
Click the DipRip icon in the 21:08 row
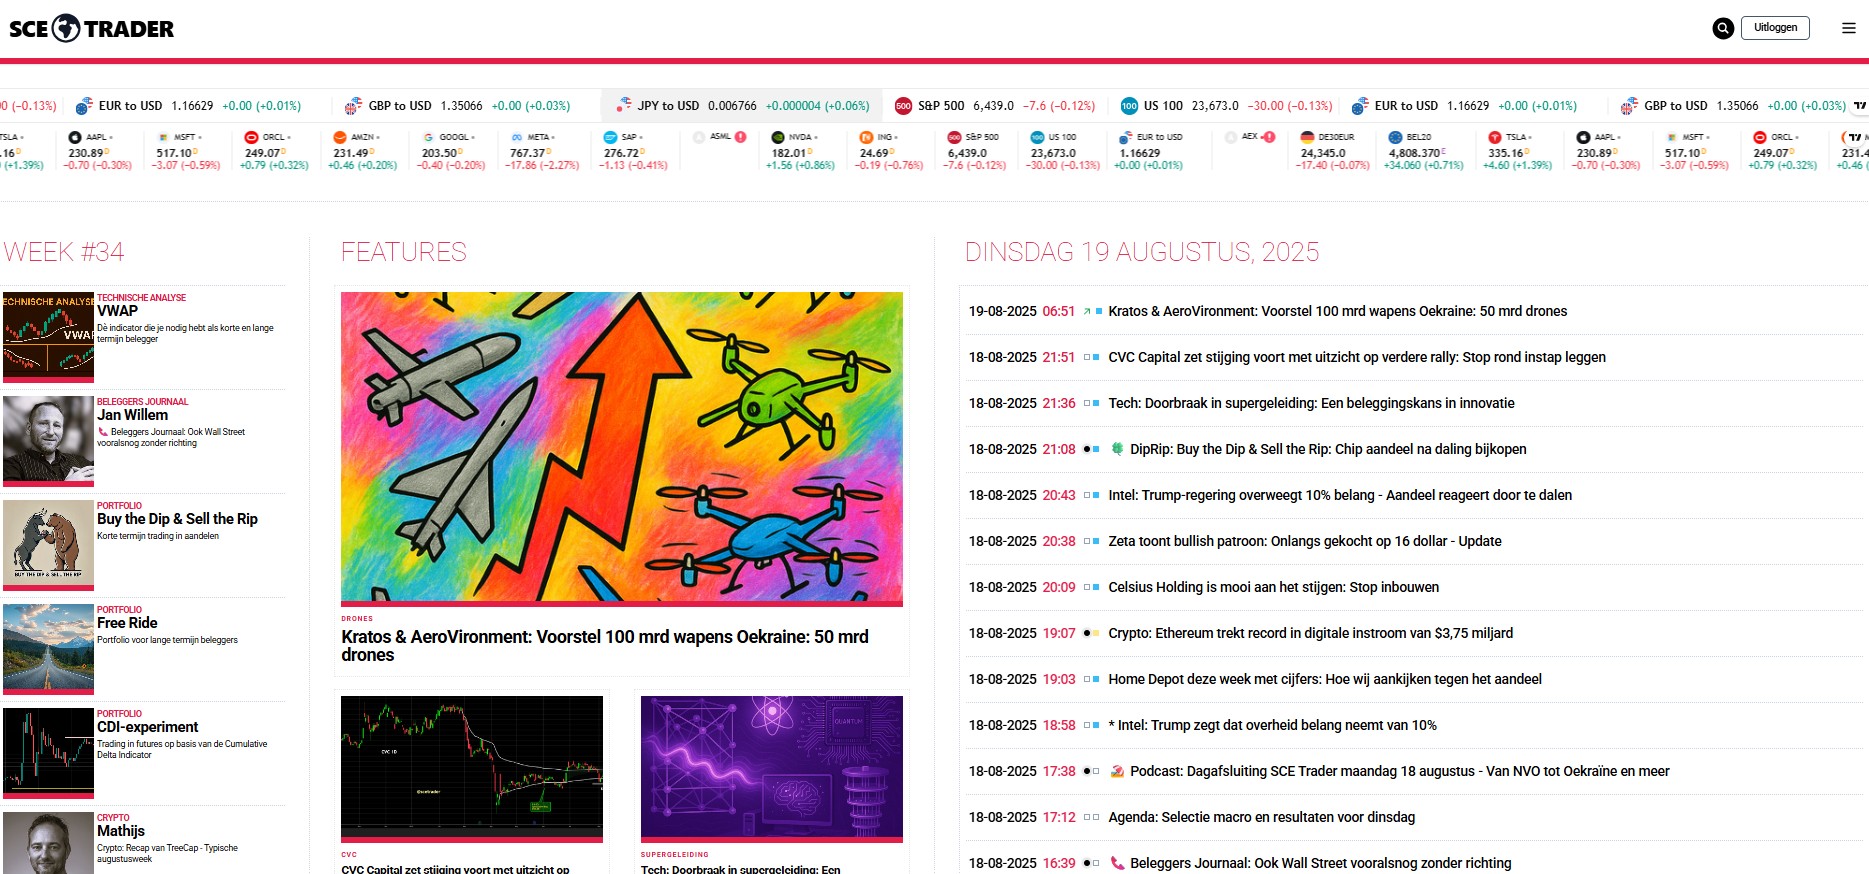click(1118, 449)
